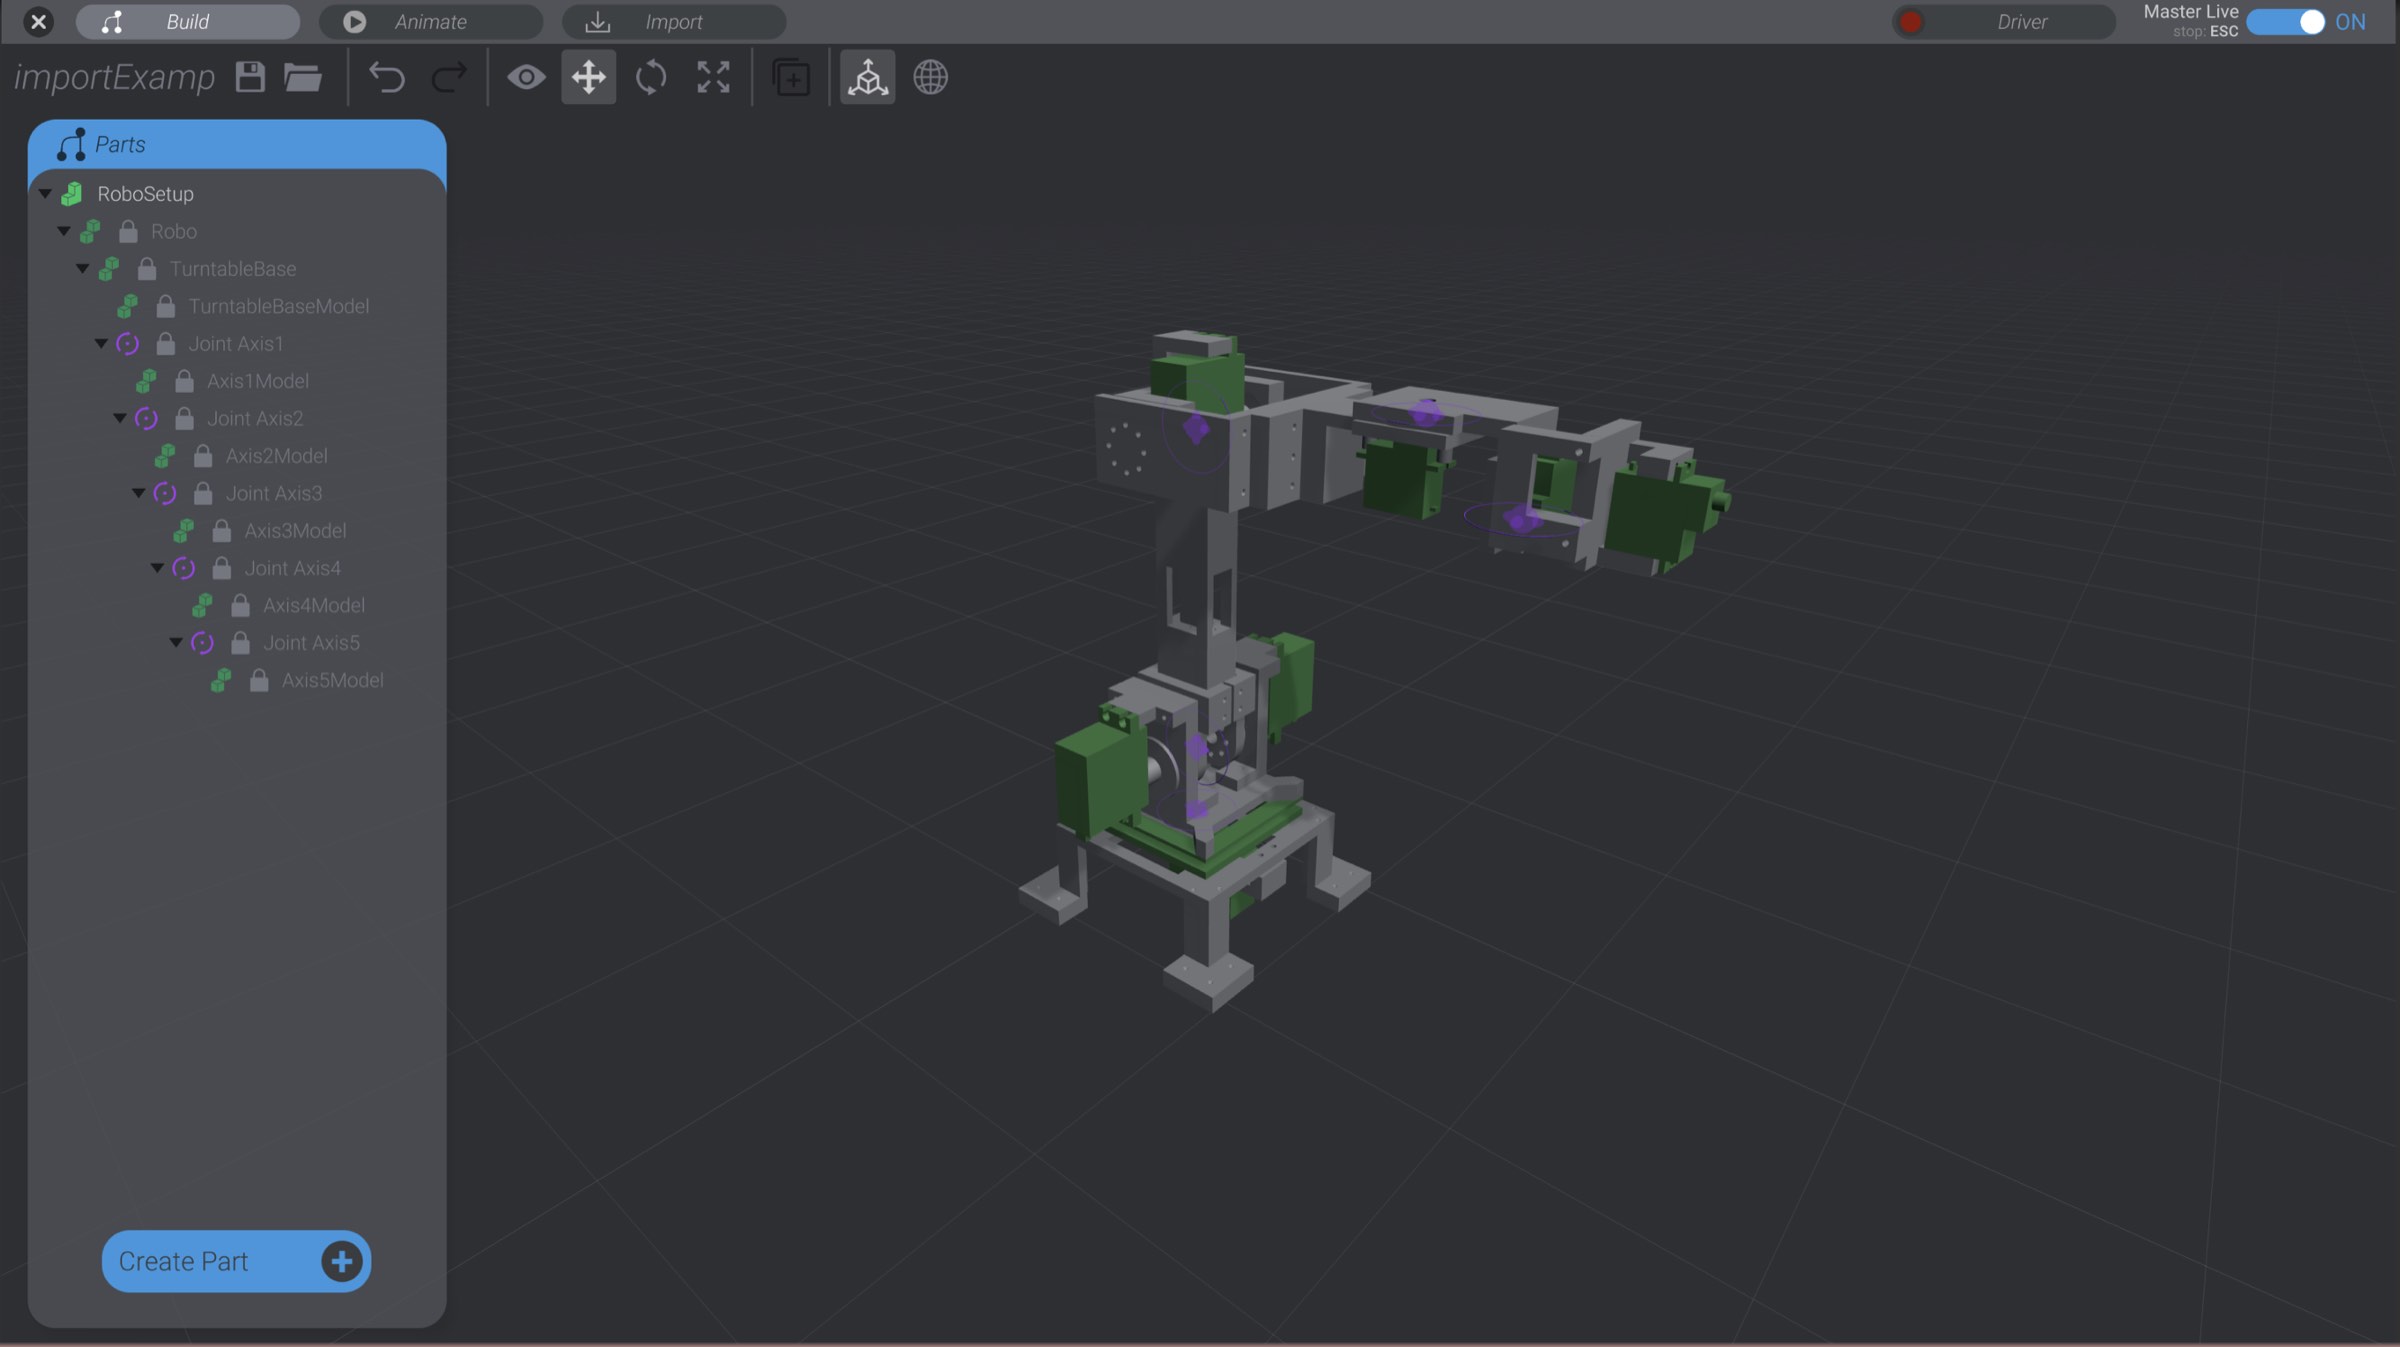
Task: Save the importExamp project
Action: [x=249, y=77]
